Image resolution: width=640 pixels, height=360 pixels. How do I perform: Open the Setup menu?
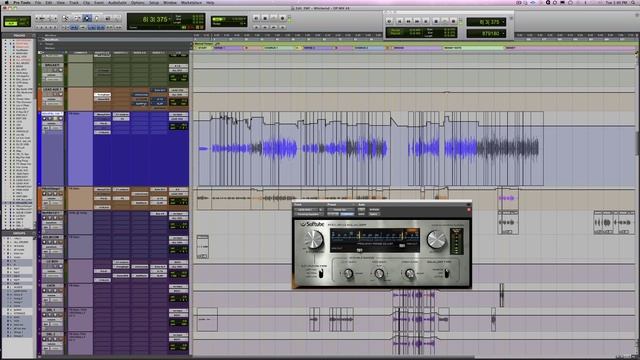(x=154, y=2)
